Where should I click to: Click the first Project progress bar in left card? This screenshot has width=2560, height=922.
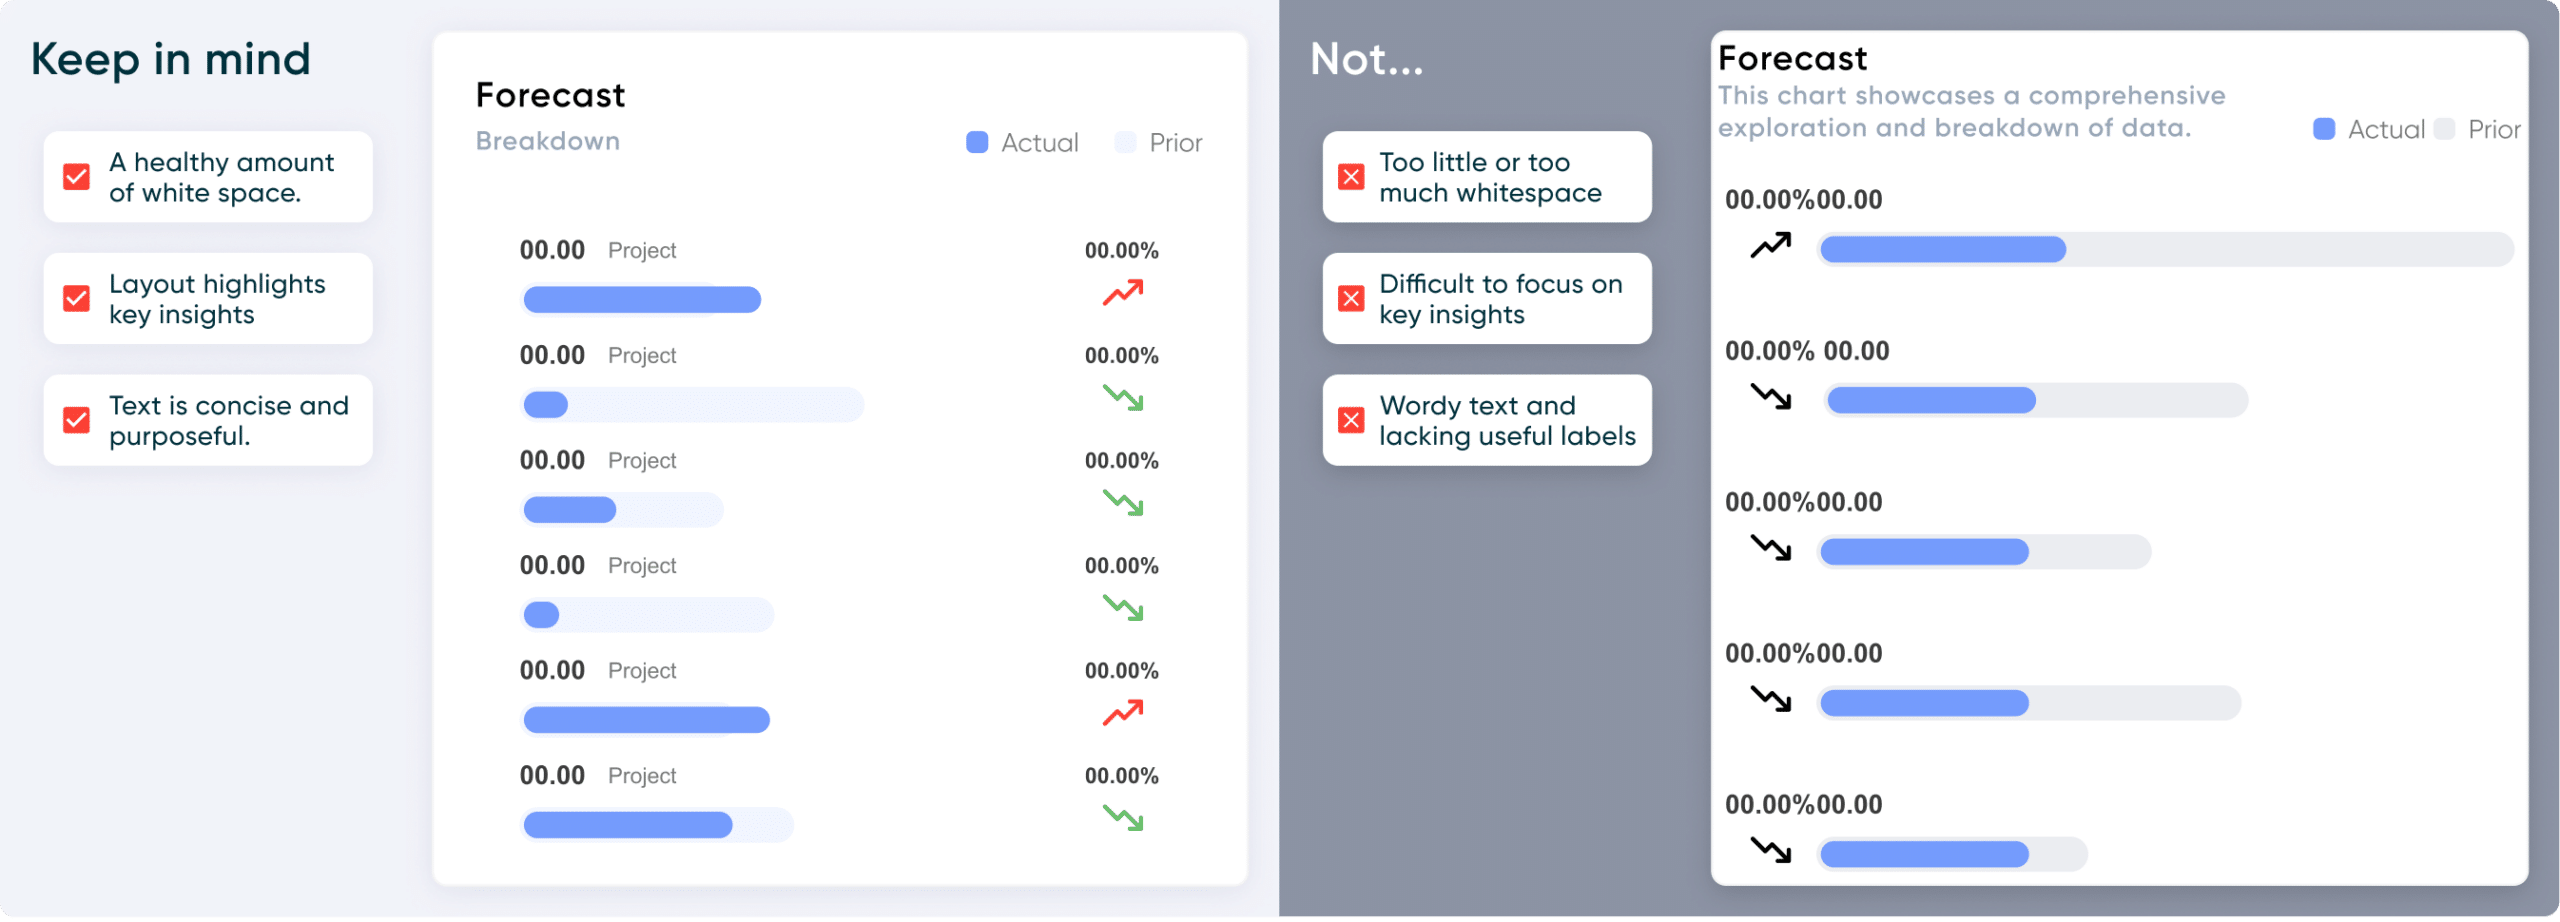(x=642, y=300)
